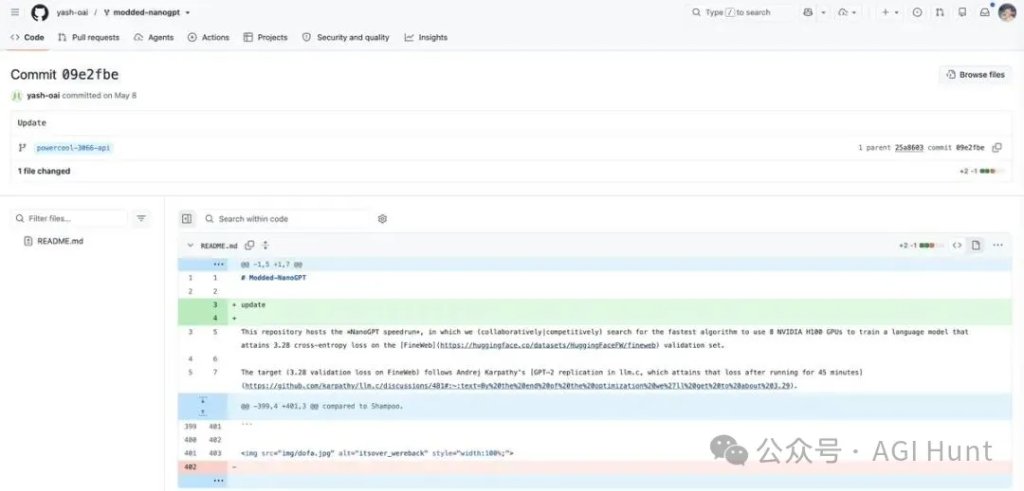Open the powercool-3066-api branch link

click(73, 148)
